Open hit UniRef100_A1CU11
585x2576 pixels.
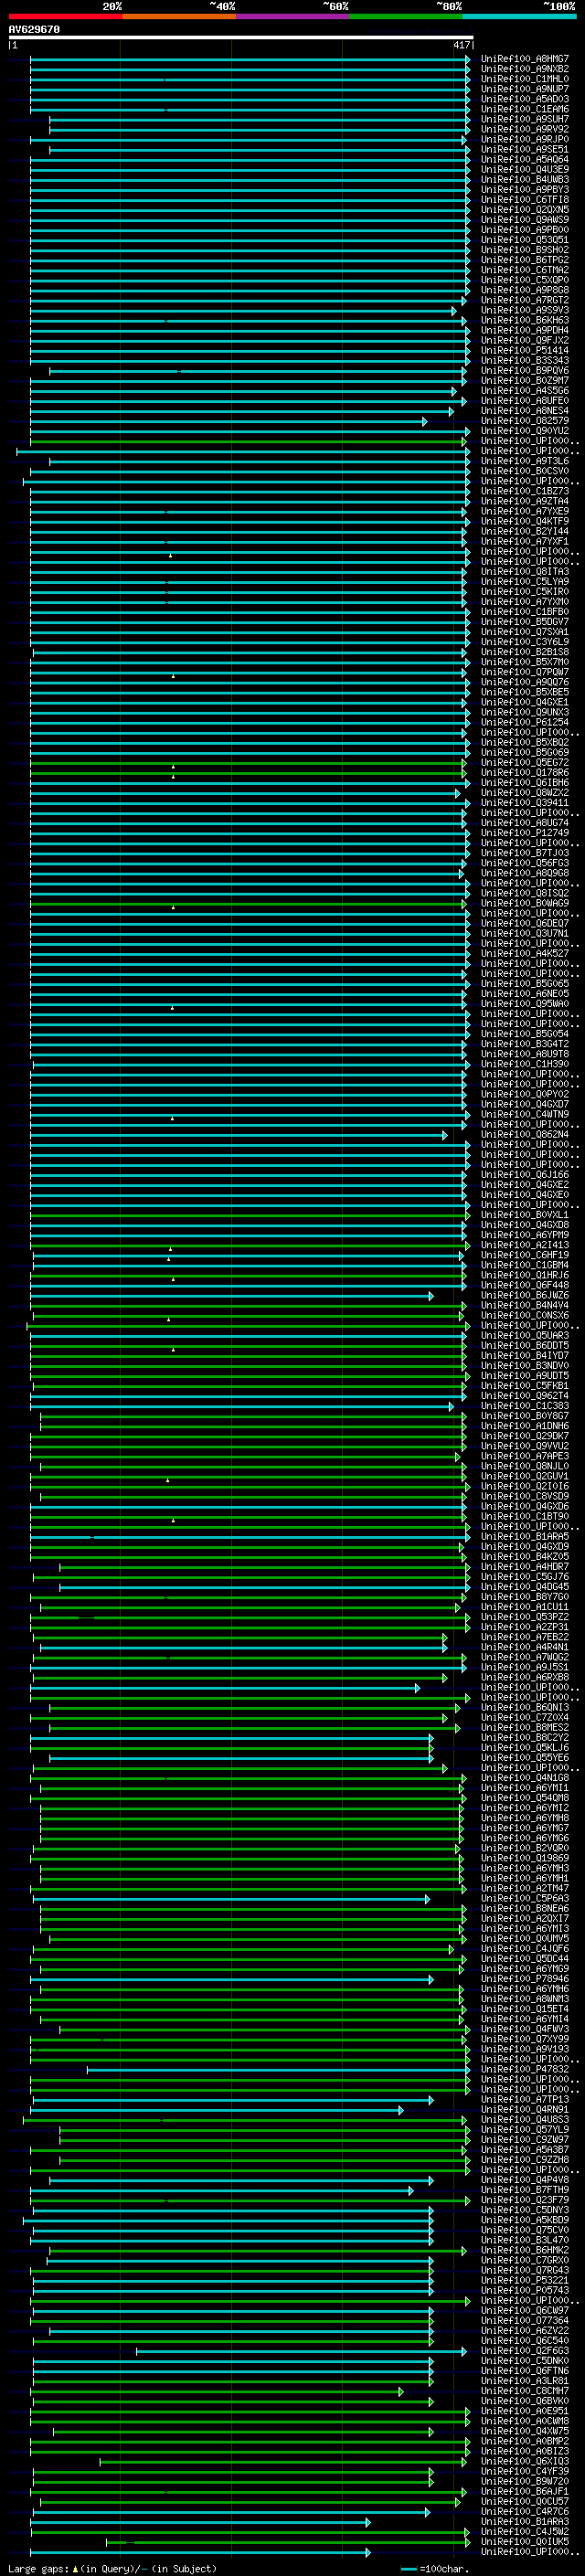(525, 1607)
